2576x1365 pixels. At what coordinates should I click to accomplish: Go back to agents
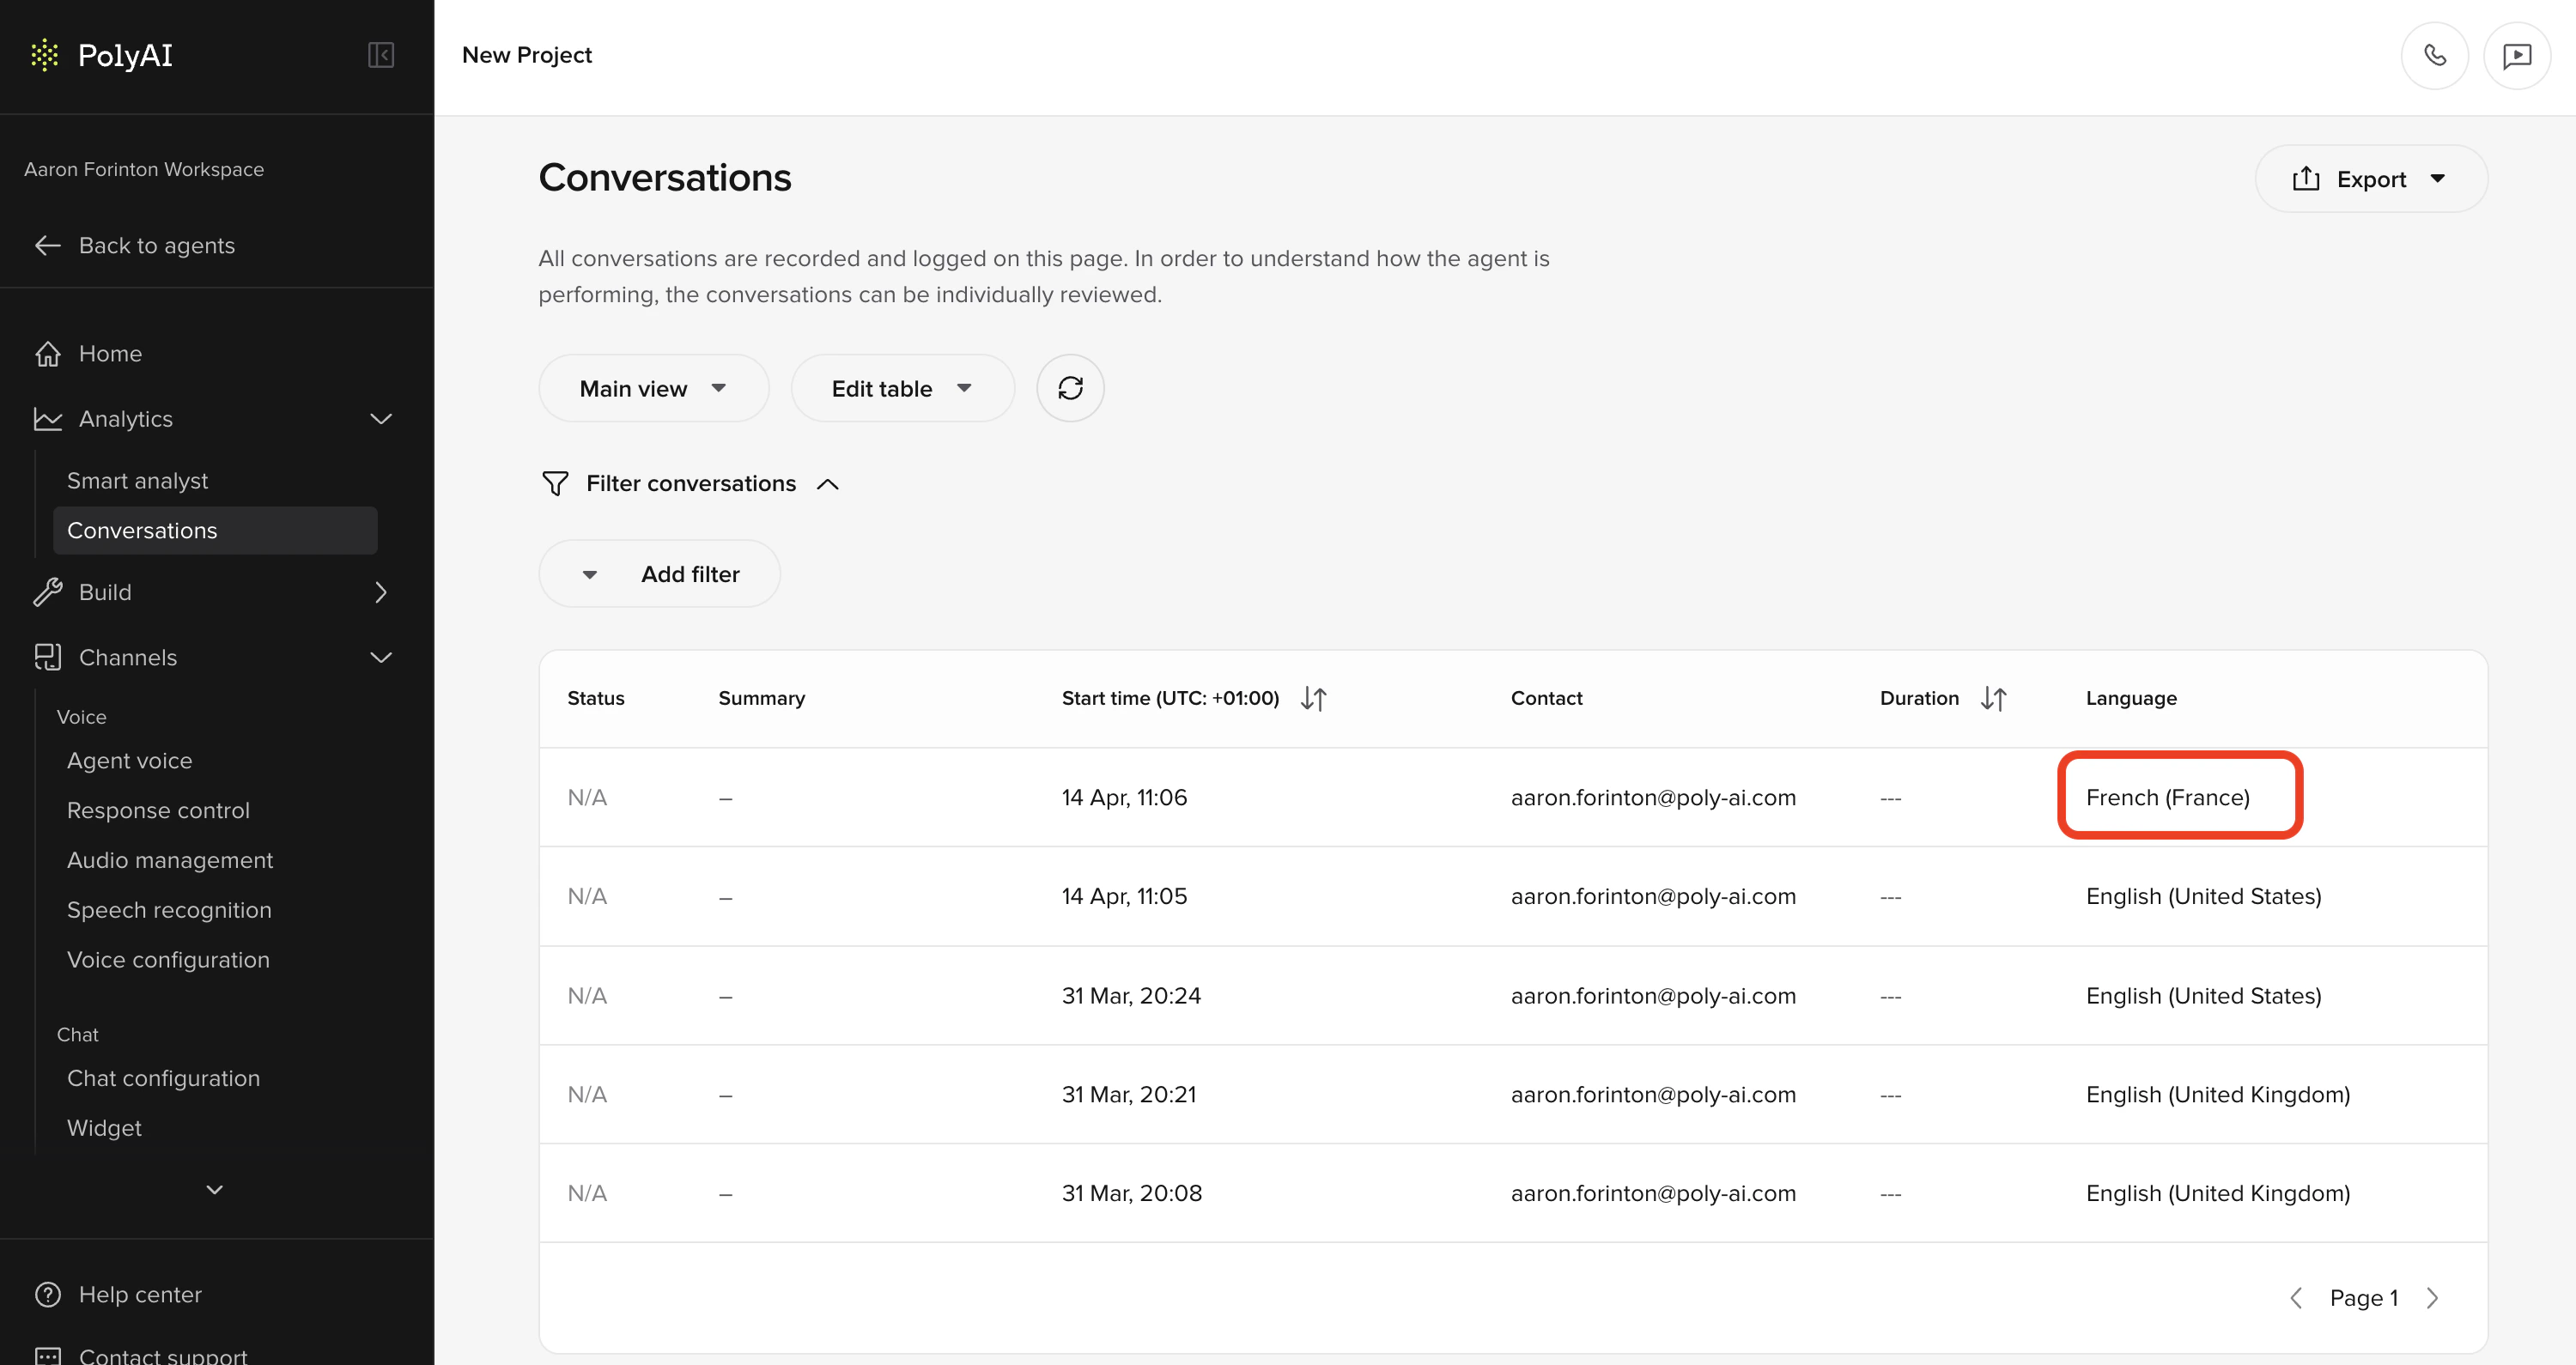(x=156, y=245)
